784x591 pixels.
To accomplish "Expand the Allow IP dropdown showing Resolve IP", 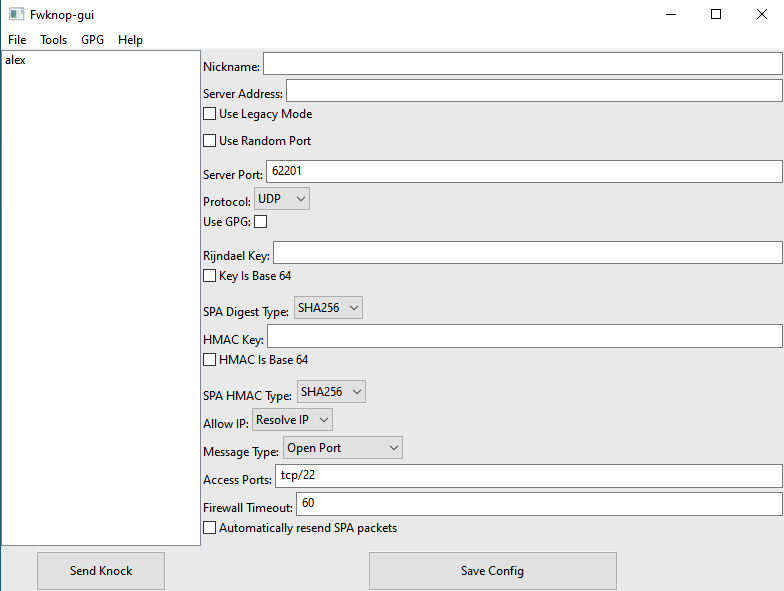I will click(292, 420).
